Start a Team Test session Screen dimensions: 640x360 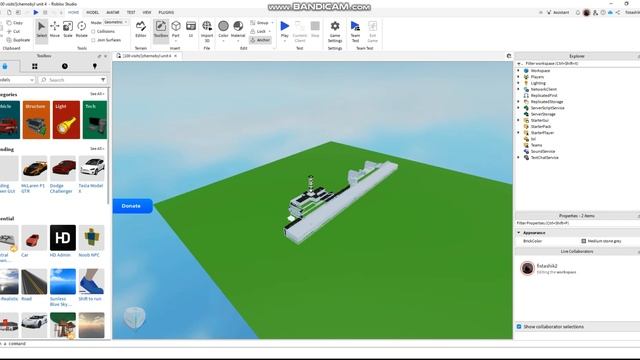click(355, 31)
